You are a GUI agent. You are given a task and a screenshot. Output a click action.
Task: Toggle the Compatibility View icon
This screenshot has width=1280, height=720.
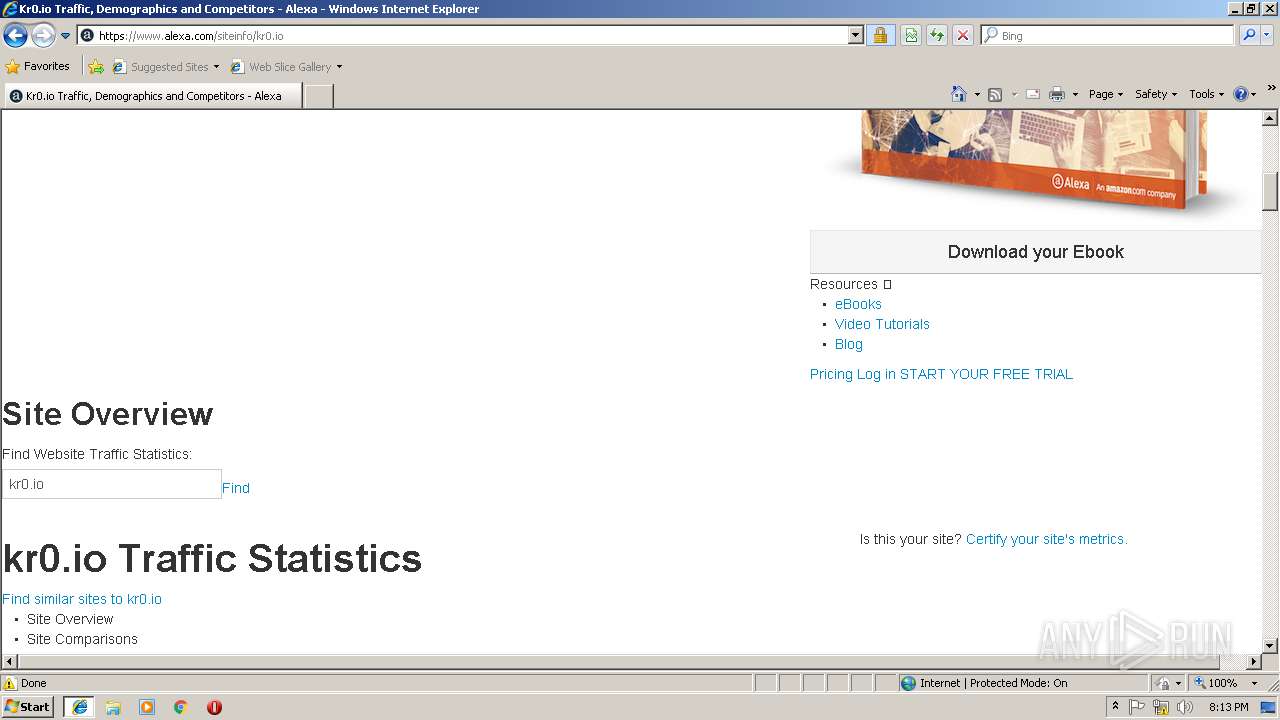(911, 36)
